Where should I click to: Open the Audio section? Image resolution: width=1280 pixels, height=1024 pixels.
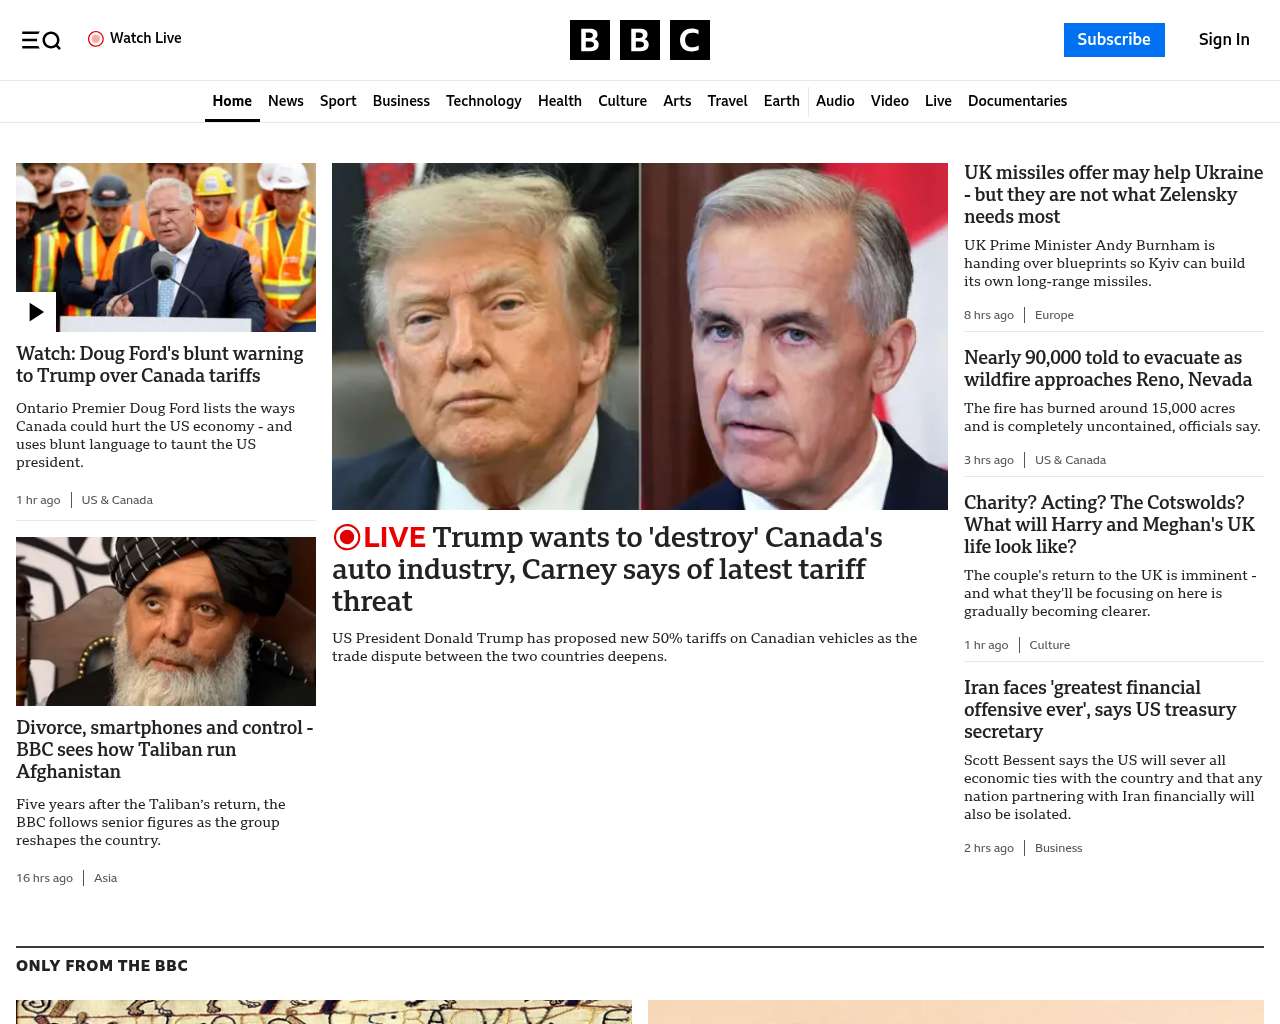tap(835, 101)
